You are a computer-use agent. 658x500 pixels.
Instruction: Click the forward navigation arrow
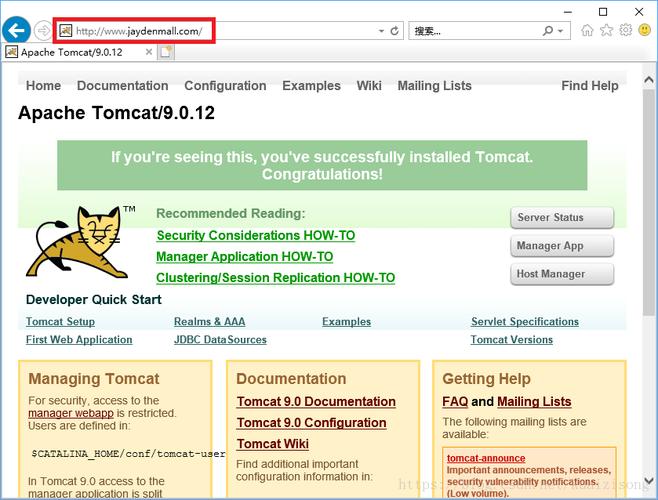tap(42, 31)
